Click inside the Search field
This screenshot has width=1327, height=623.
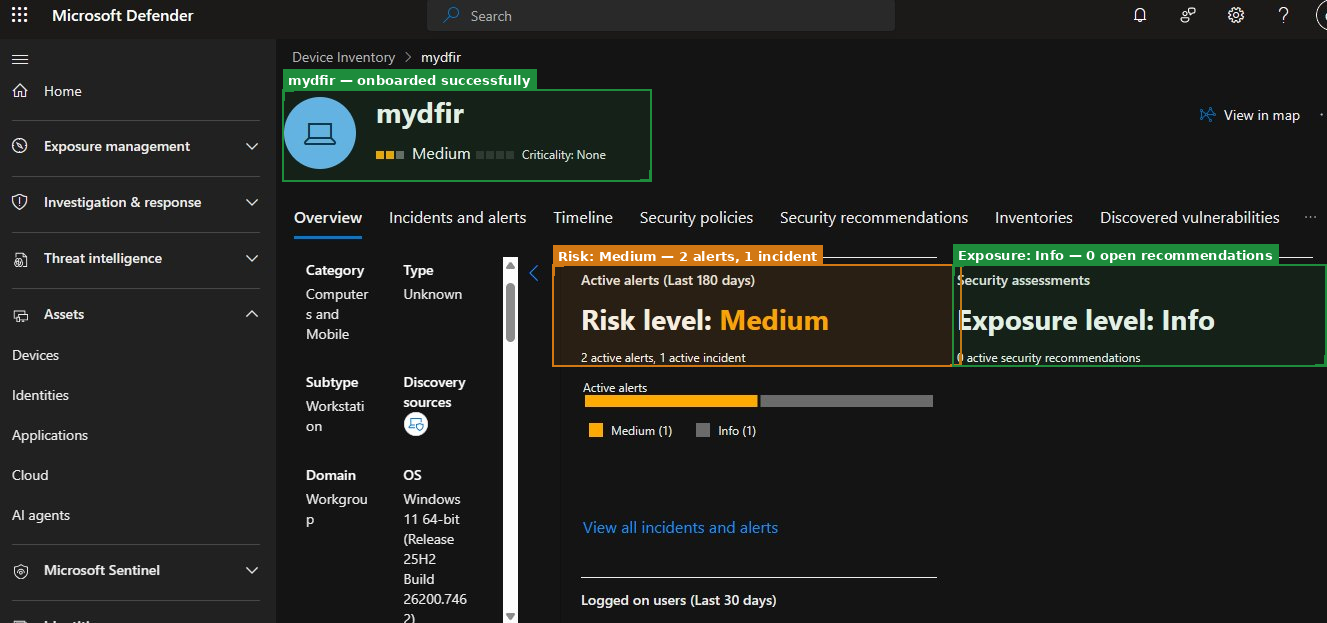660,16
